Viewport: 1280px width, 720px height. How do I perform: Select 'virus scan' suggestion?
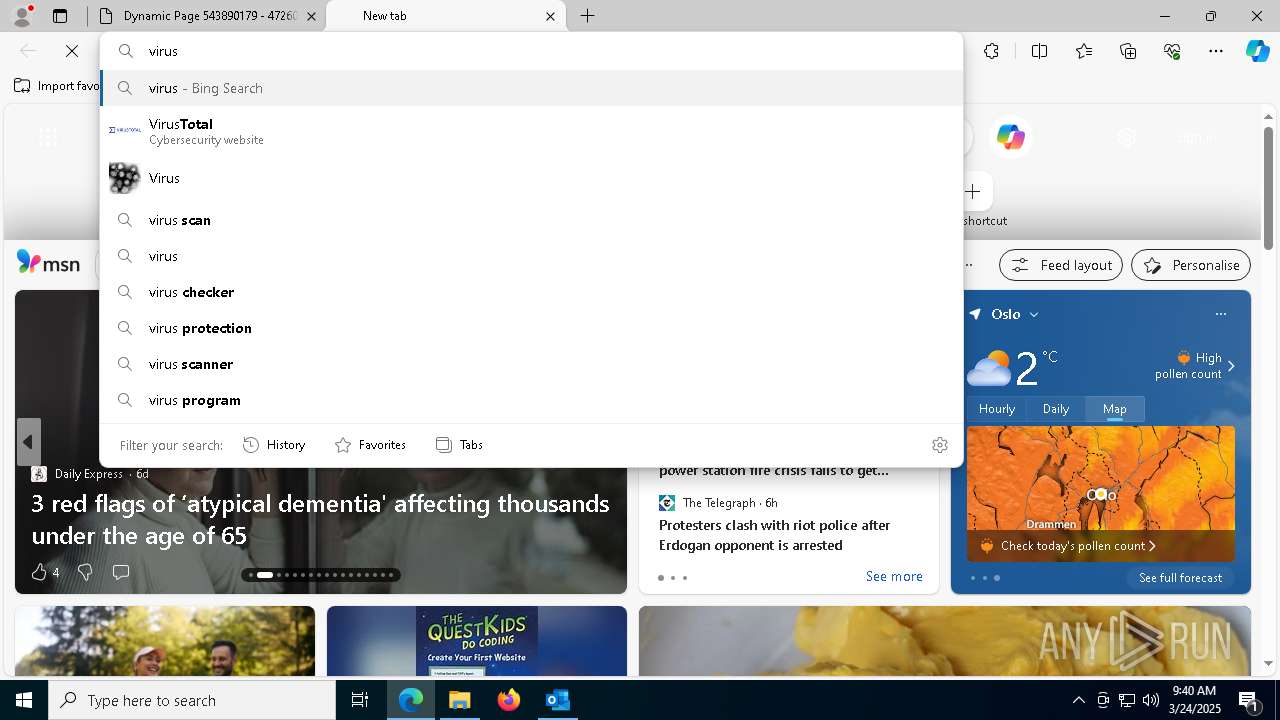point(531,220)
